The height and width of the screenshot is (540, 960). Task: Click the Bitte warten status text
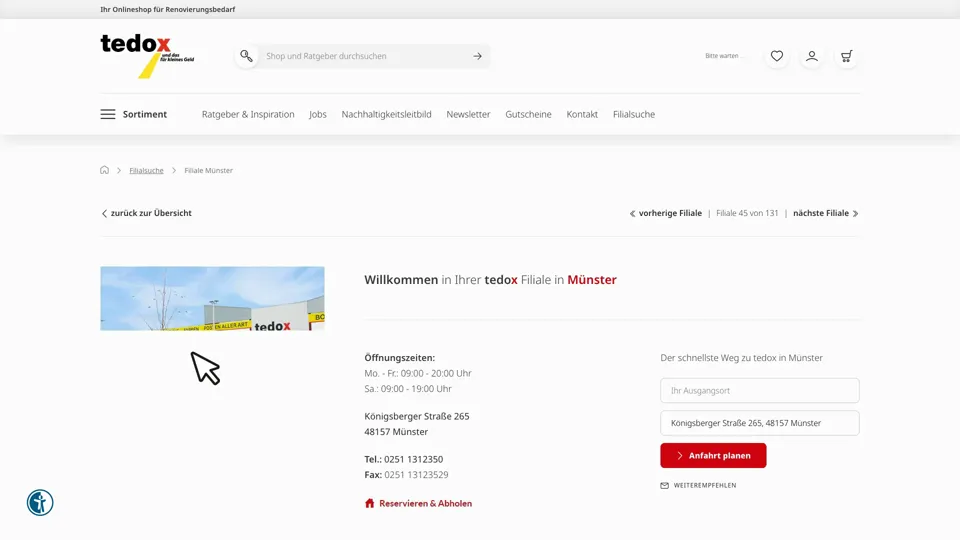724,56
